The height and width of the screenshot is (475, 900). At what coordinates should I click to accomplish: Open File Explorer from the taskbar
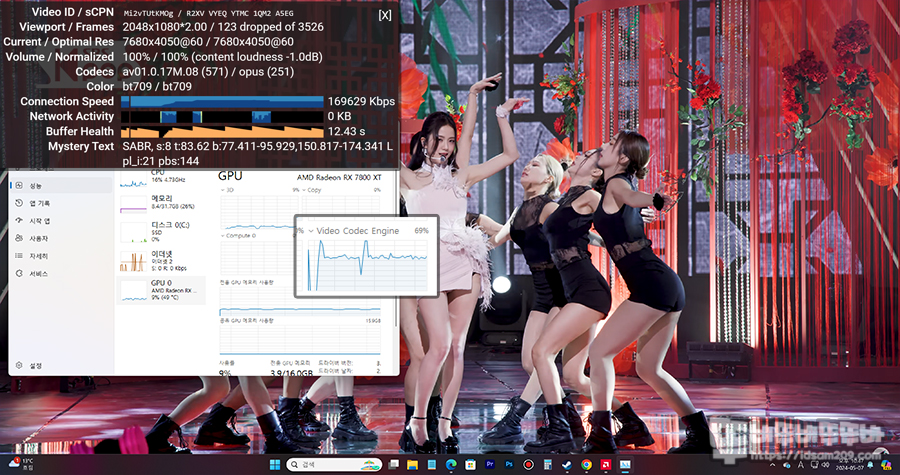tap(412, 464)
